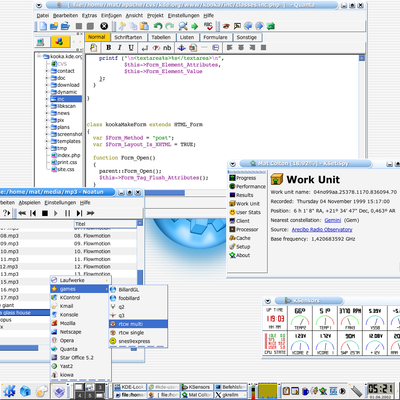Click the justify icon in Quanta
Image resolution: width=400 pixels, height=400 pixels.
point(263,48)
